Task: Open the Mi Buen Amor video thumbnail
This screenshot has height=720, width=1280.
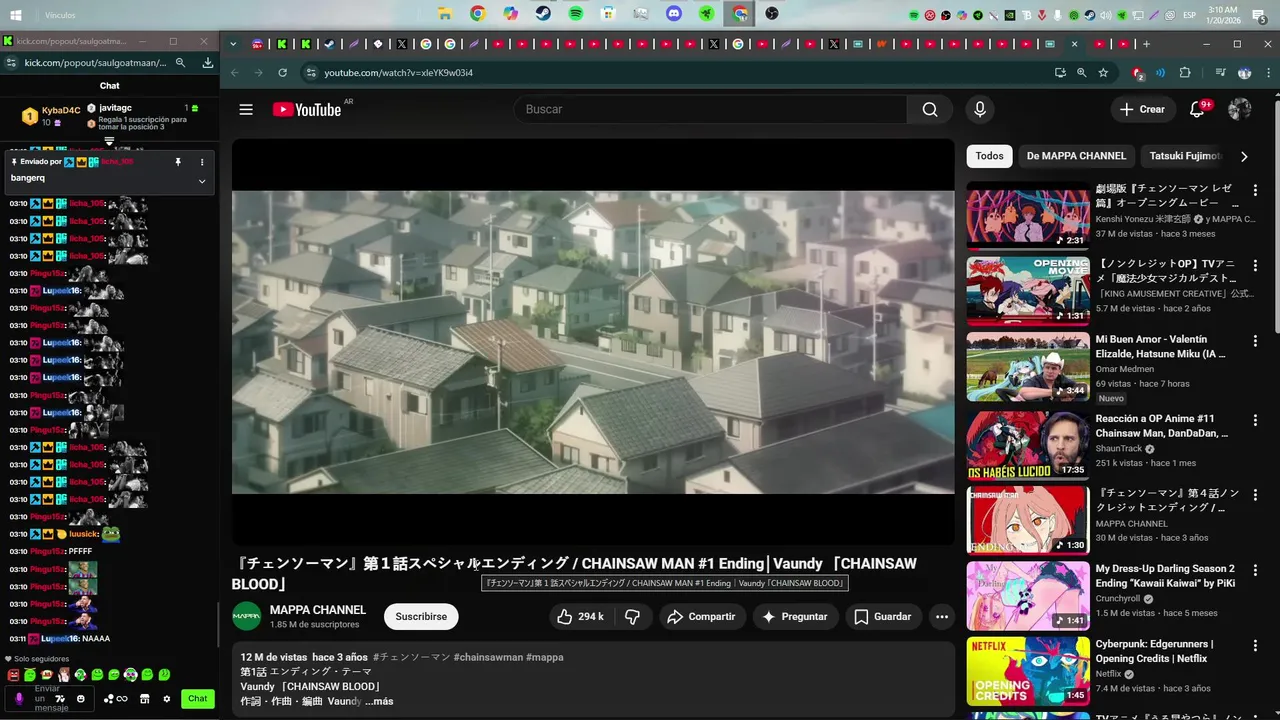Action: point(1028,367)
